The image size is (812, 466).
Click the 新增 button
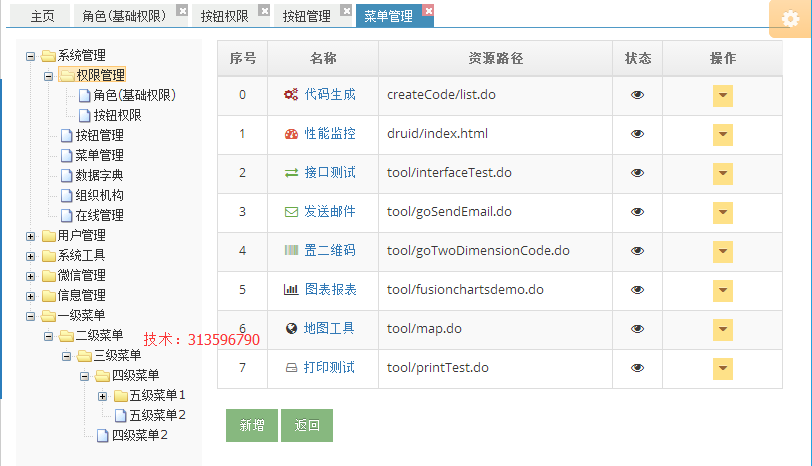pos(252,425)
